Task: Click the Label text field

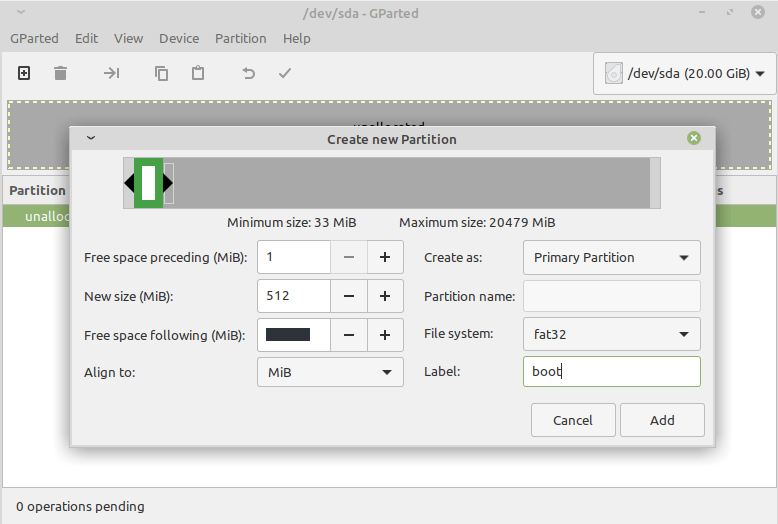Action: click(x=611, y=372)
